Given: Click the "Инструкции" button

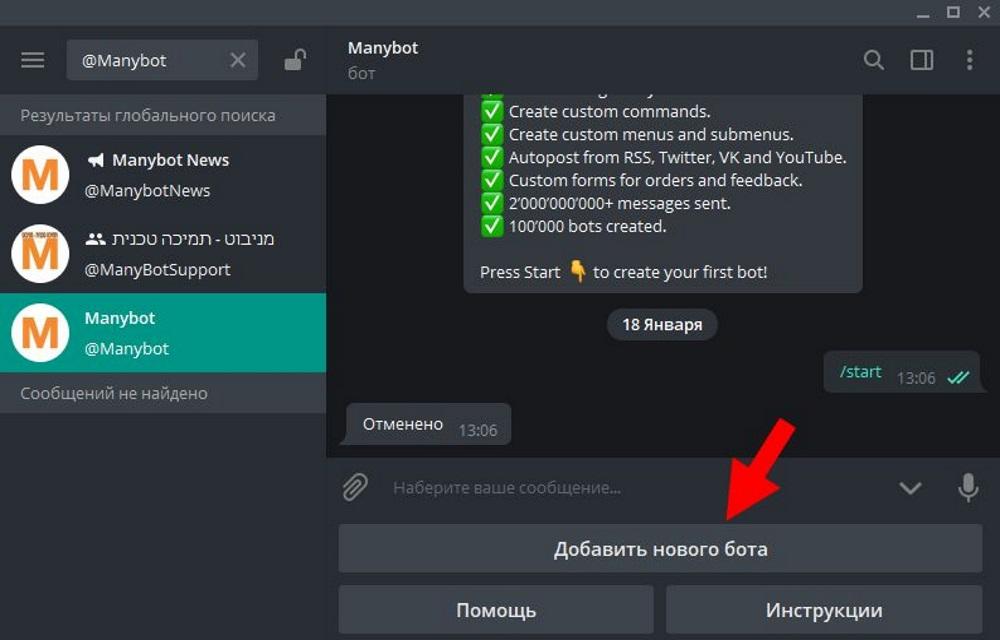Looking at the screenshot, I should pyautogui.click(x=824, y=610).
